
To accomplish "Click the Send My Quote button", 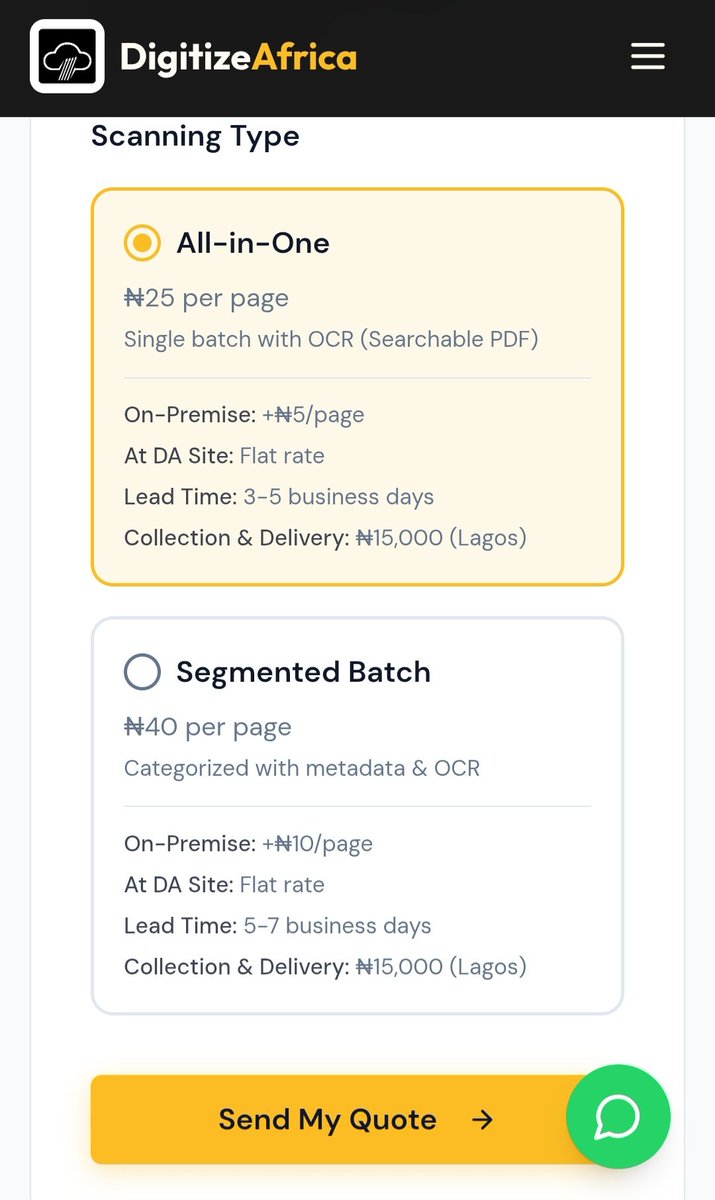I will [x=357, y=1119].
